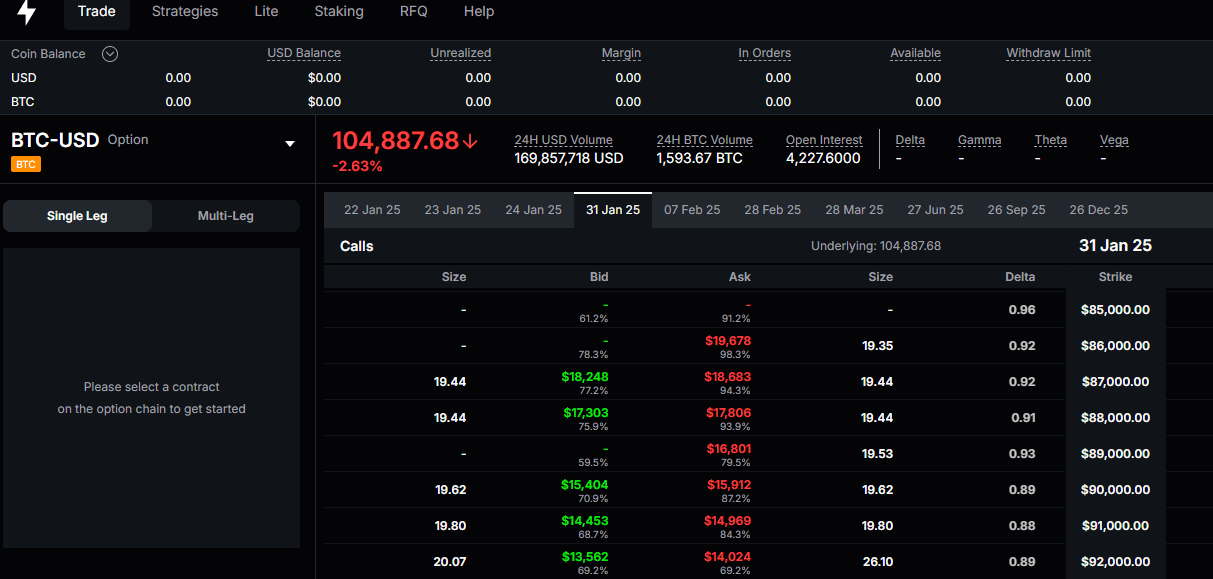Screen dimensions: 1213x579
Task: Click the $17,806 ask price
Action: coord(728,413)
